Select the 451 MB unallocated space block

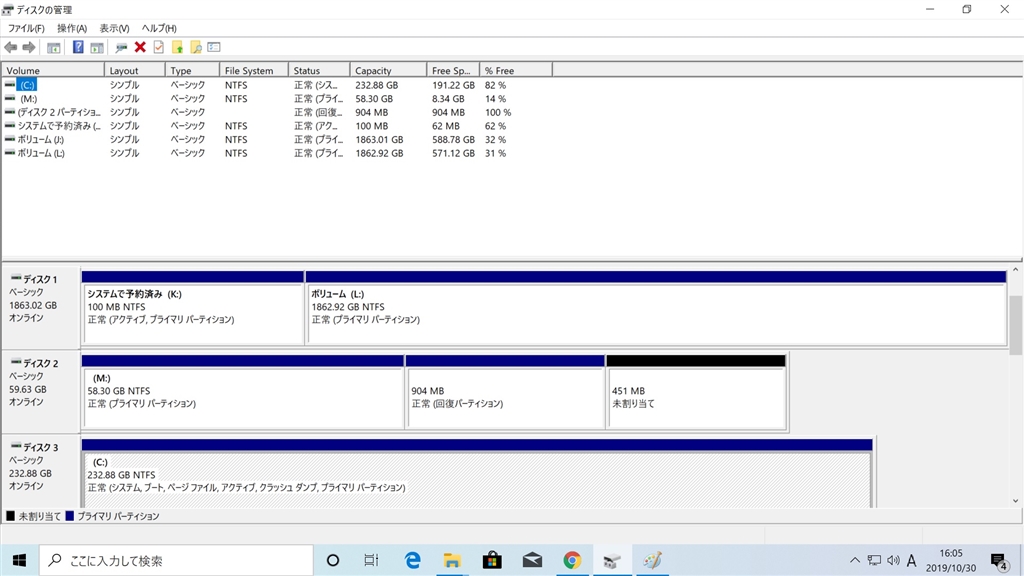tap(696, 392)
